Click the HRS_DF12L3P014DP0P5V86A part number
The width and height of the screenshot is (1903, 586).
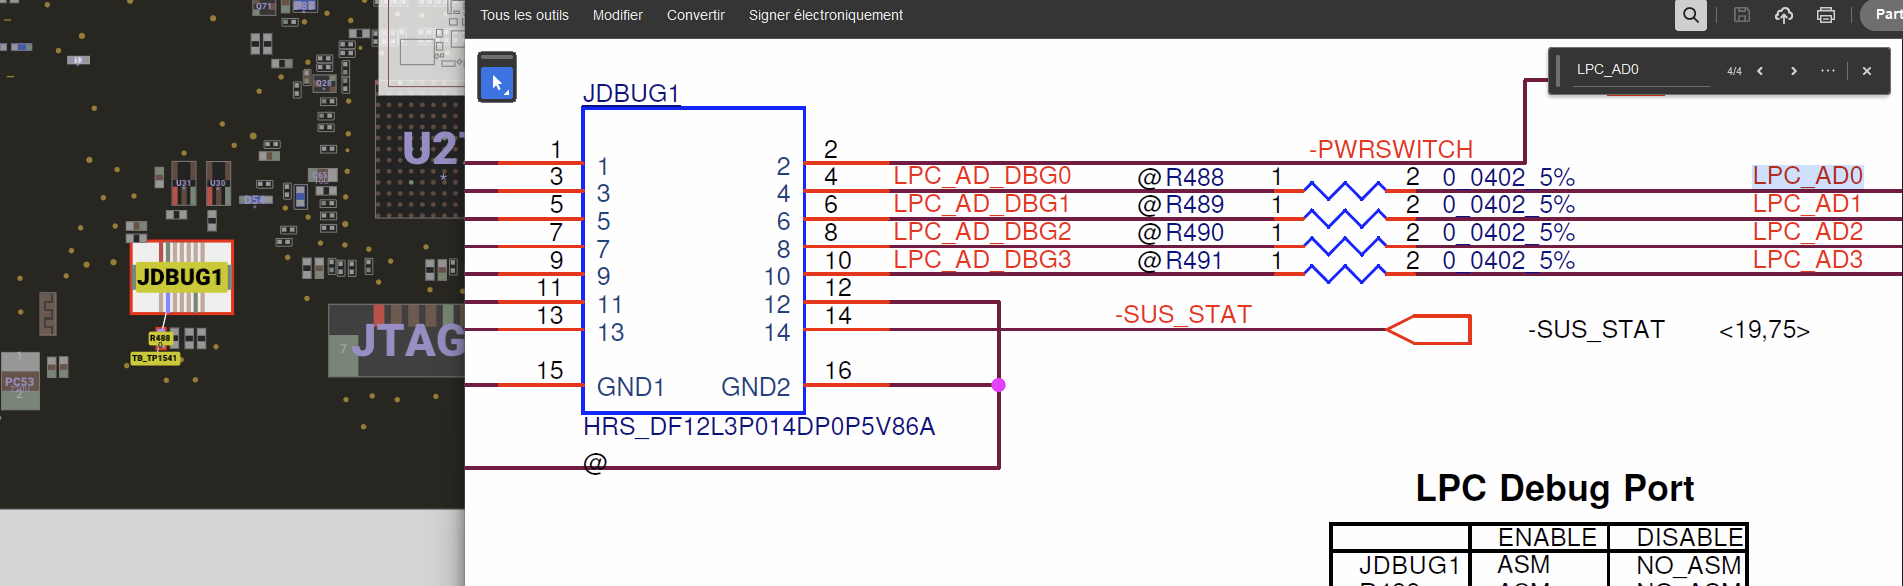[x=759, y=427]
